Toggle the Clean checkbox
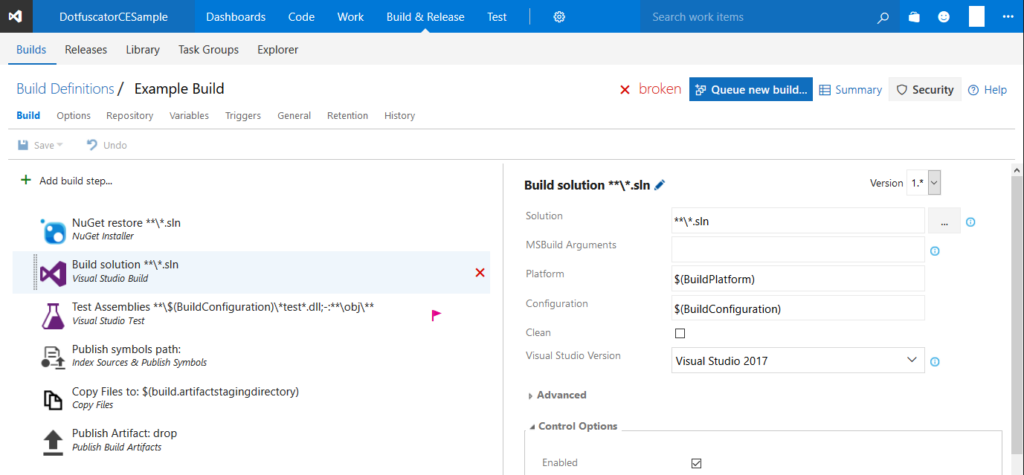Viewport: 1024px width, 475px height. click(680, 333)
